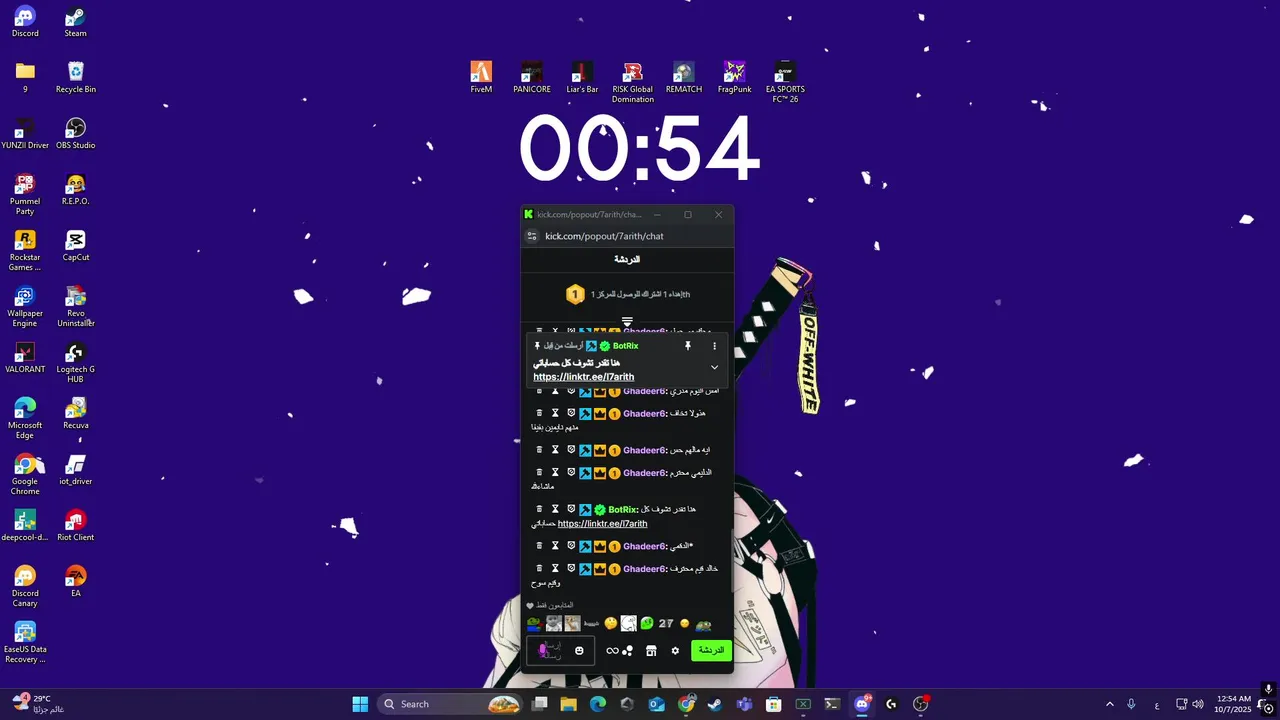The image size is (1280, 720).
Task: Show hidden system tray icons chevron
Action: pos(1109,704)
